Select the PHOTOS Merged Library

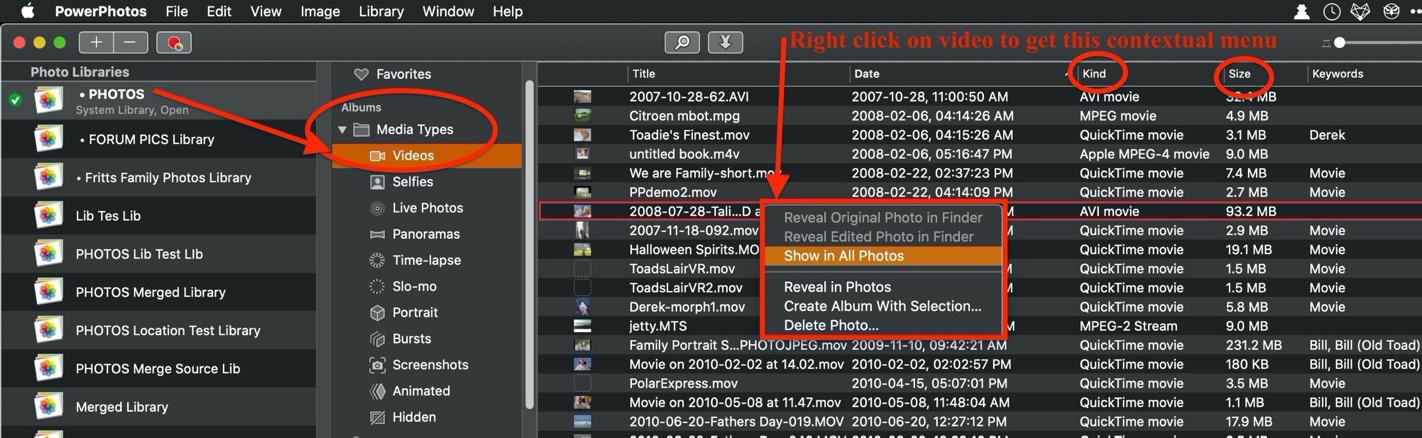[x=158, y=292]
